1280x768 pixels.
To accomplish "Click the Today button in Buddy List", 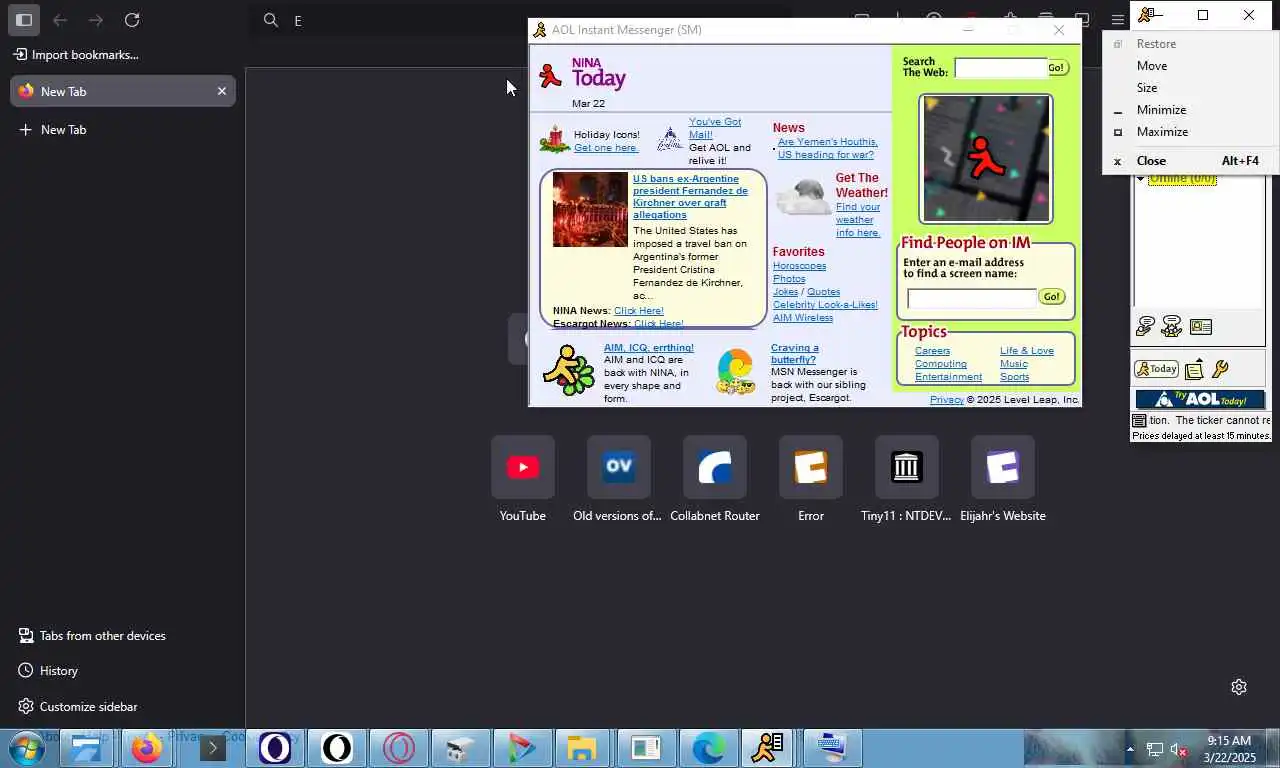I will [1157, 369].
